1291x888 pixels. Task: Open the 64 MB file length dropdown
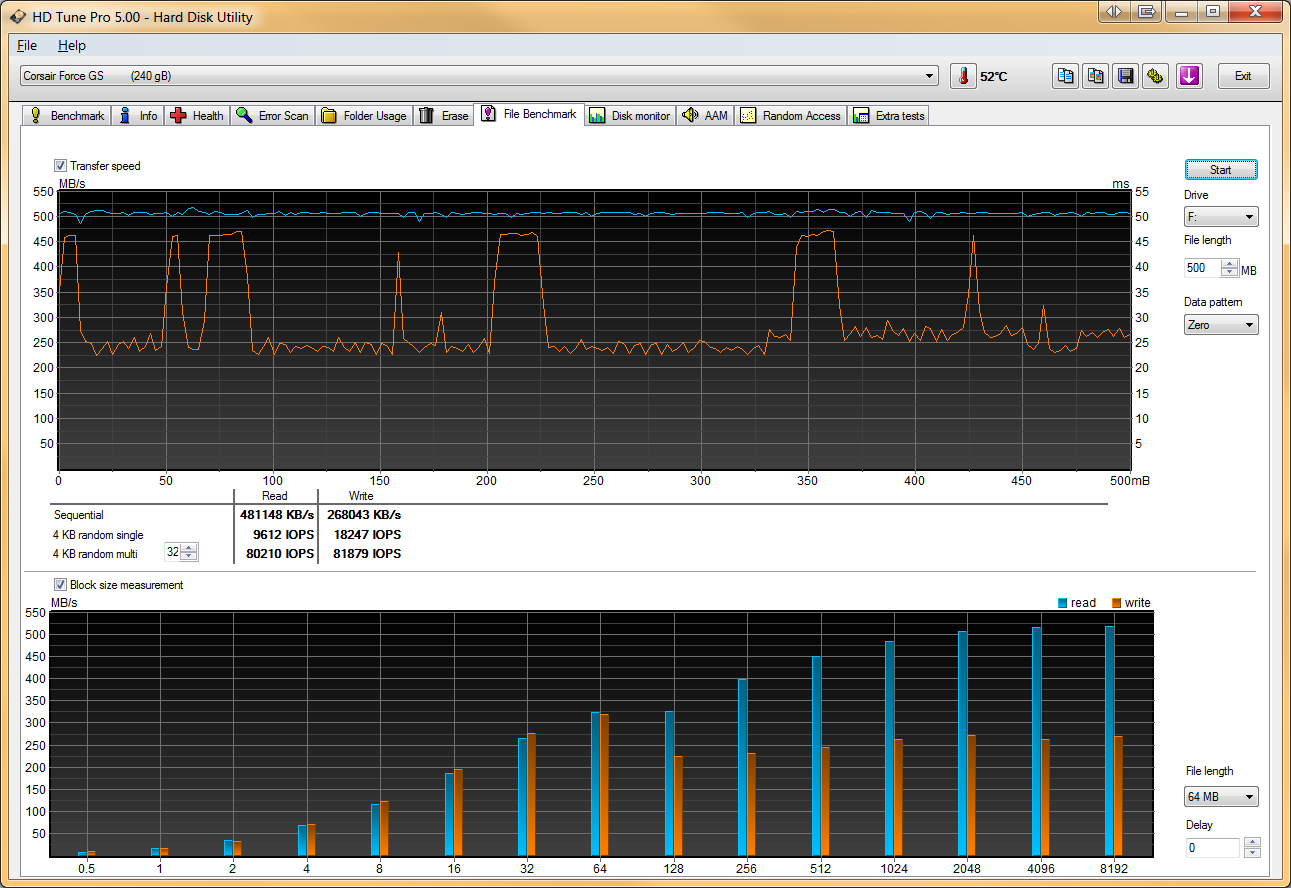coord(1221,797)
